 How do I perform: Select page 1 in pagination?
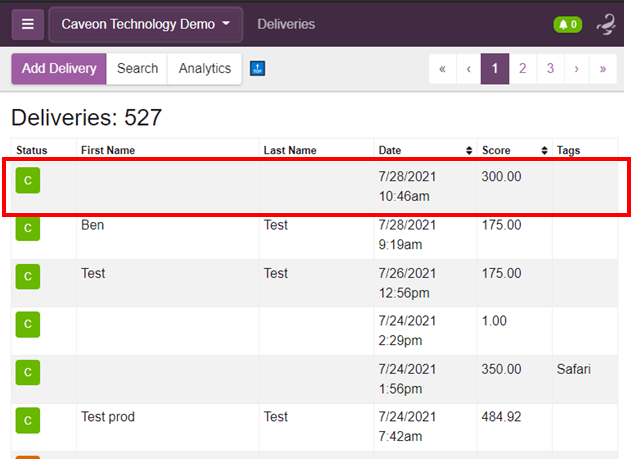(495, 69)
